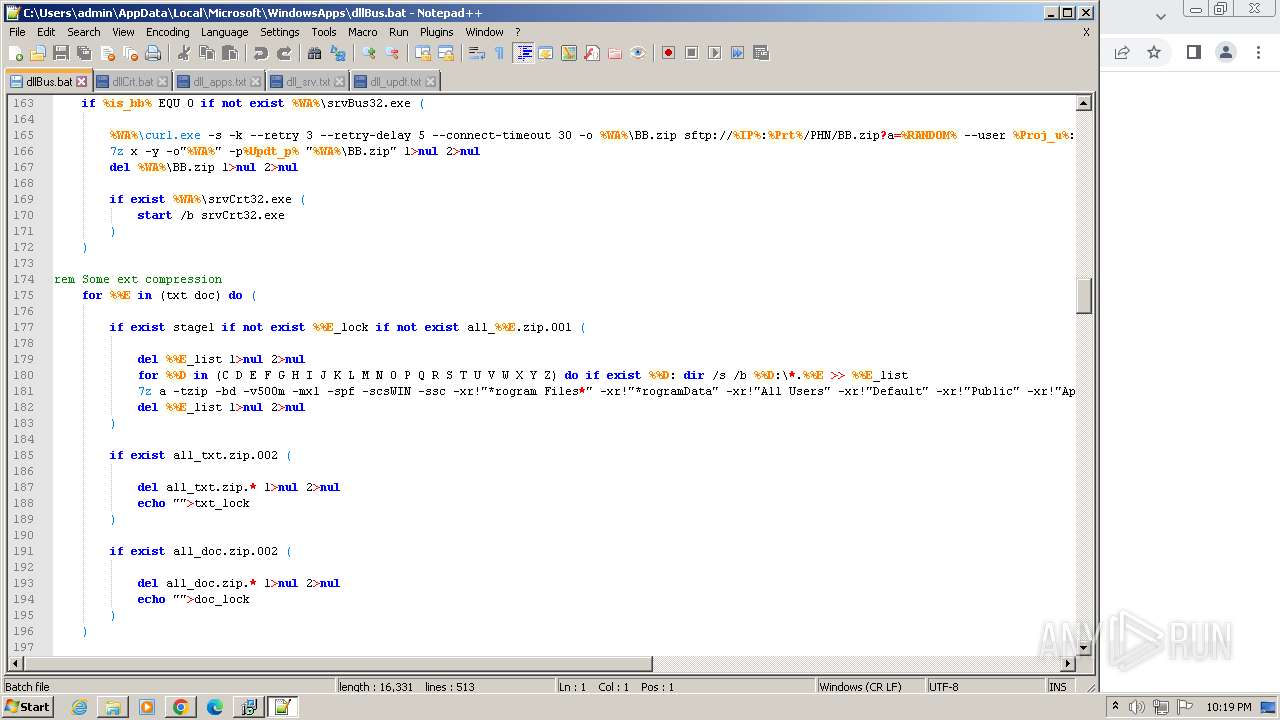Save the current file using Save icon

61,53
